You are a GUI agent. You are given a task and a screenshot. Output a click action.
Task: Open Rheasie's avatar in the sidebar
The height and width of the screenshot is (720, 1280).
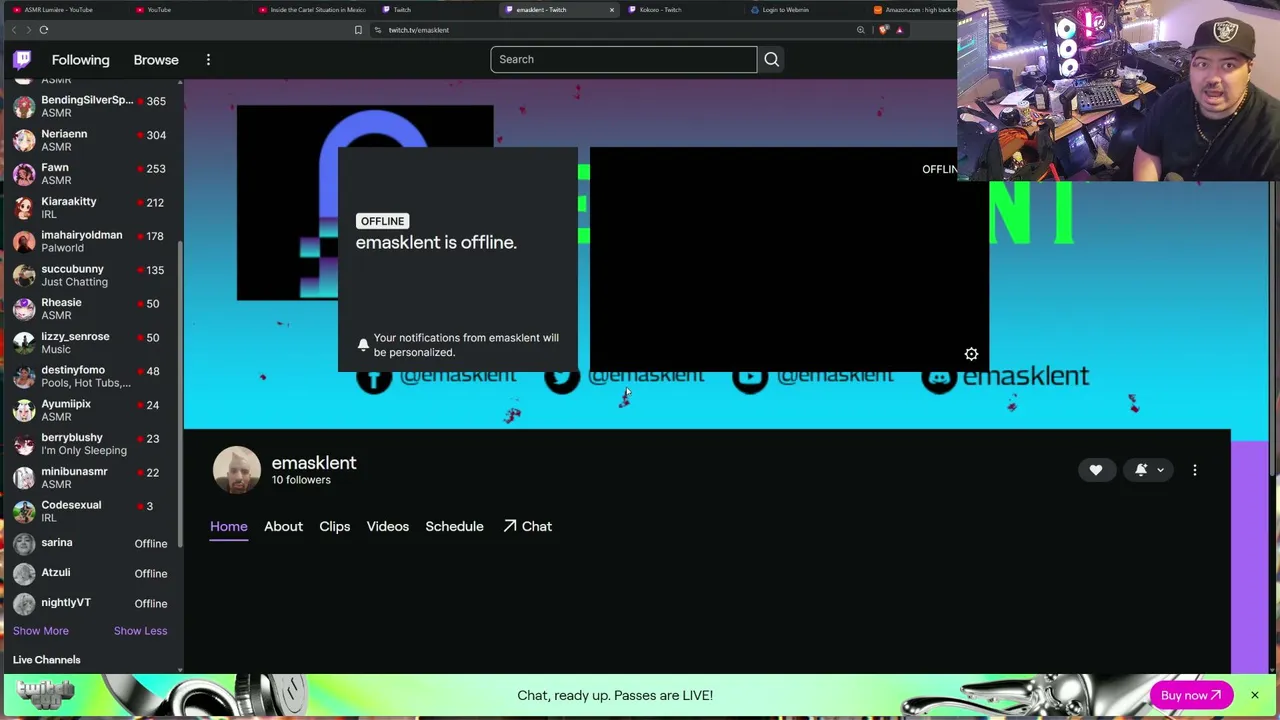point(24,309)
